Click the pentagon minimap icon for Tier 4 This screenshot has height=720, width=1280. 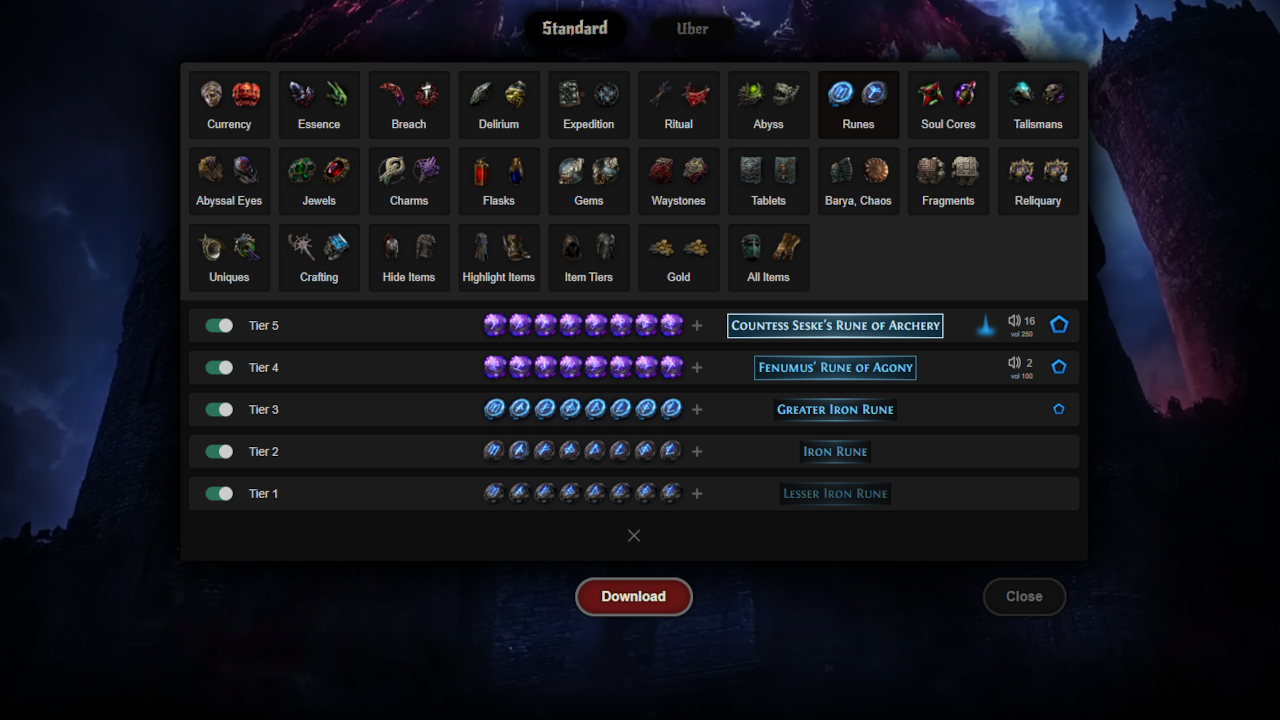pos(1059,367)
